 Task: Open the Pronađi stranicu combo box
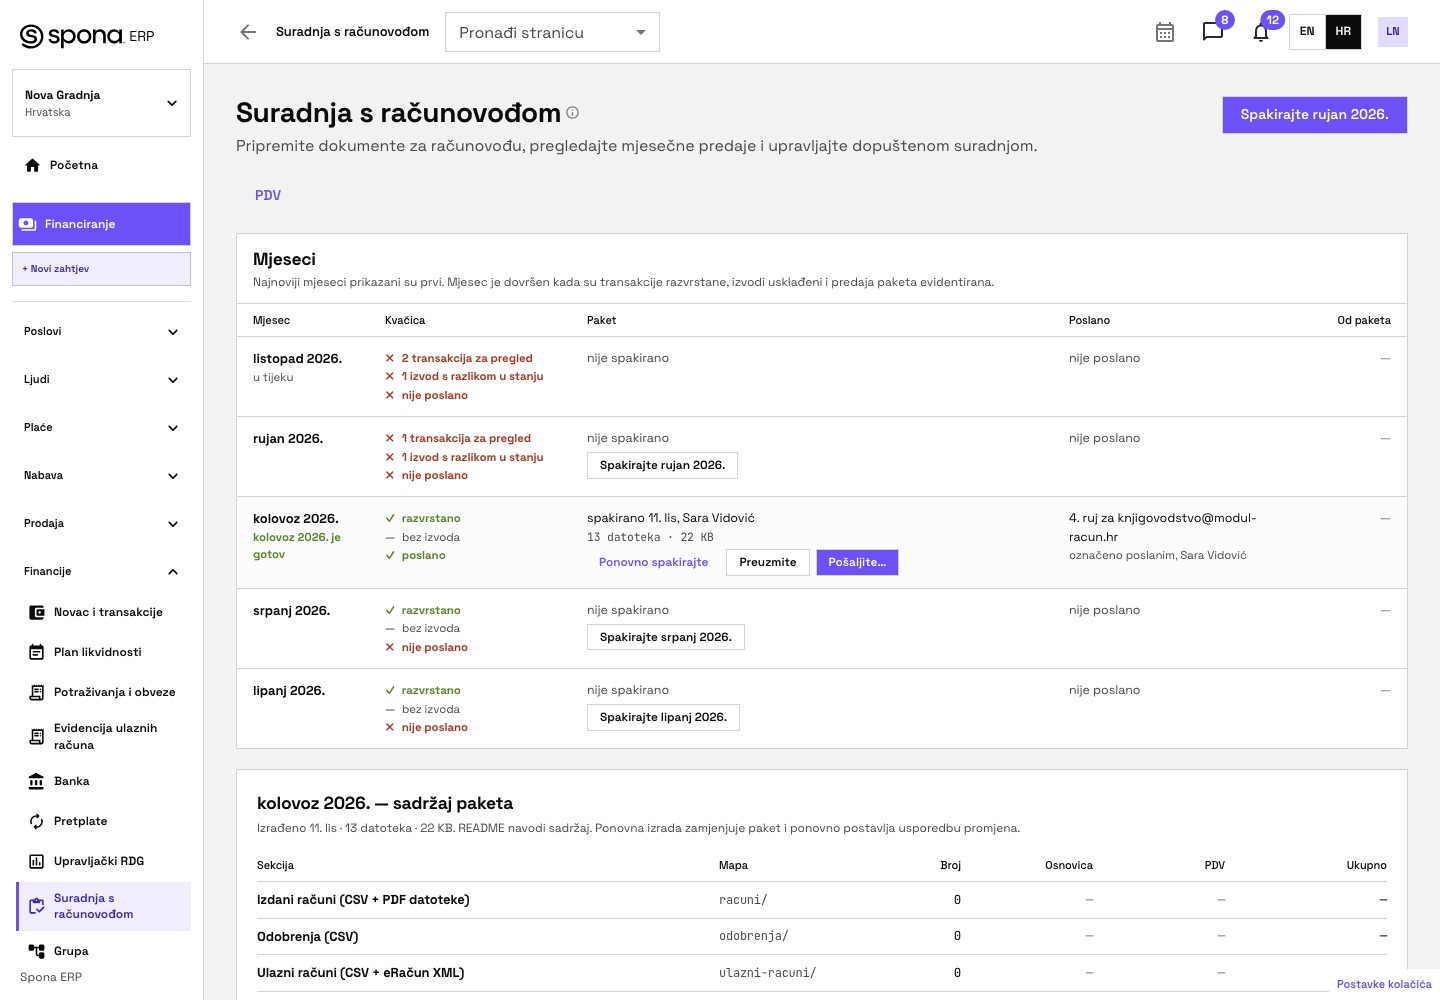552,32
